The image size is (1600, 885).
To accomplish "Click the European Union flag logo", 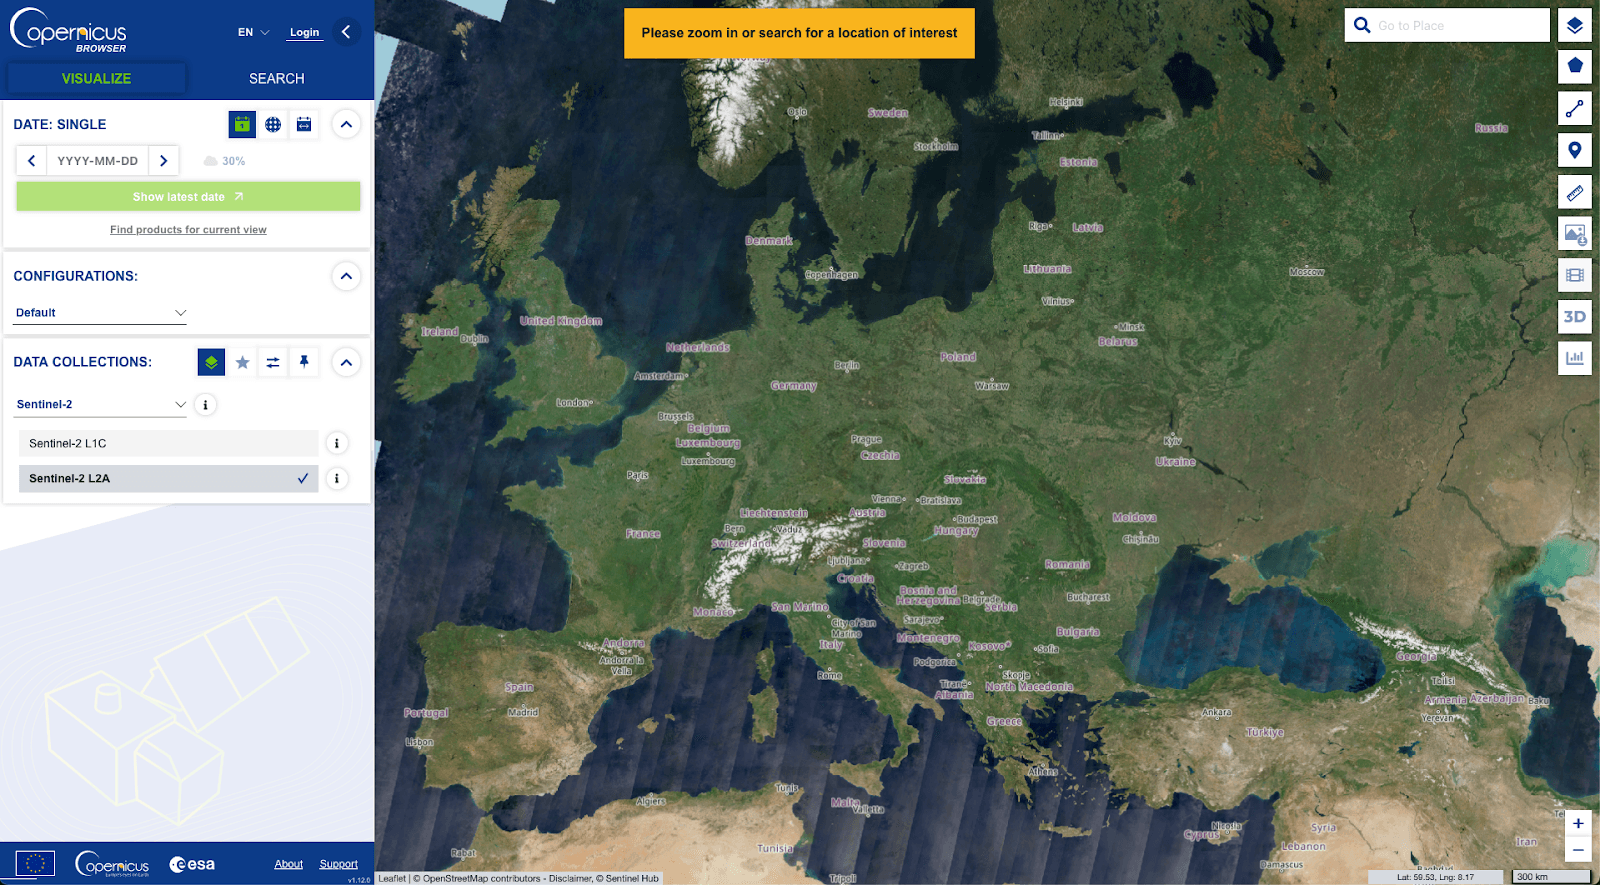I will 35,863.
